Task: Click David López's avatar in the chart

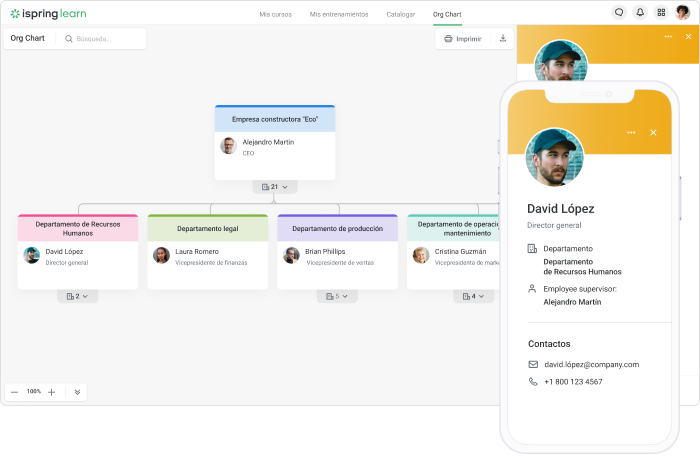Action: 32,255
